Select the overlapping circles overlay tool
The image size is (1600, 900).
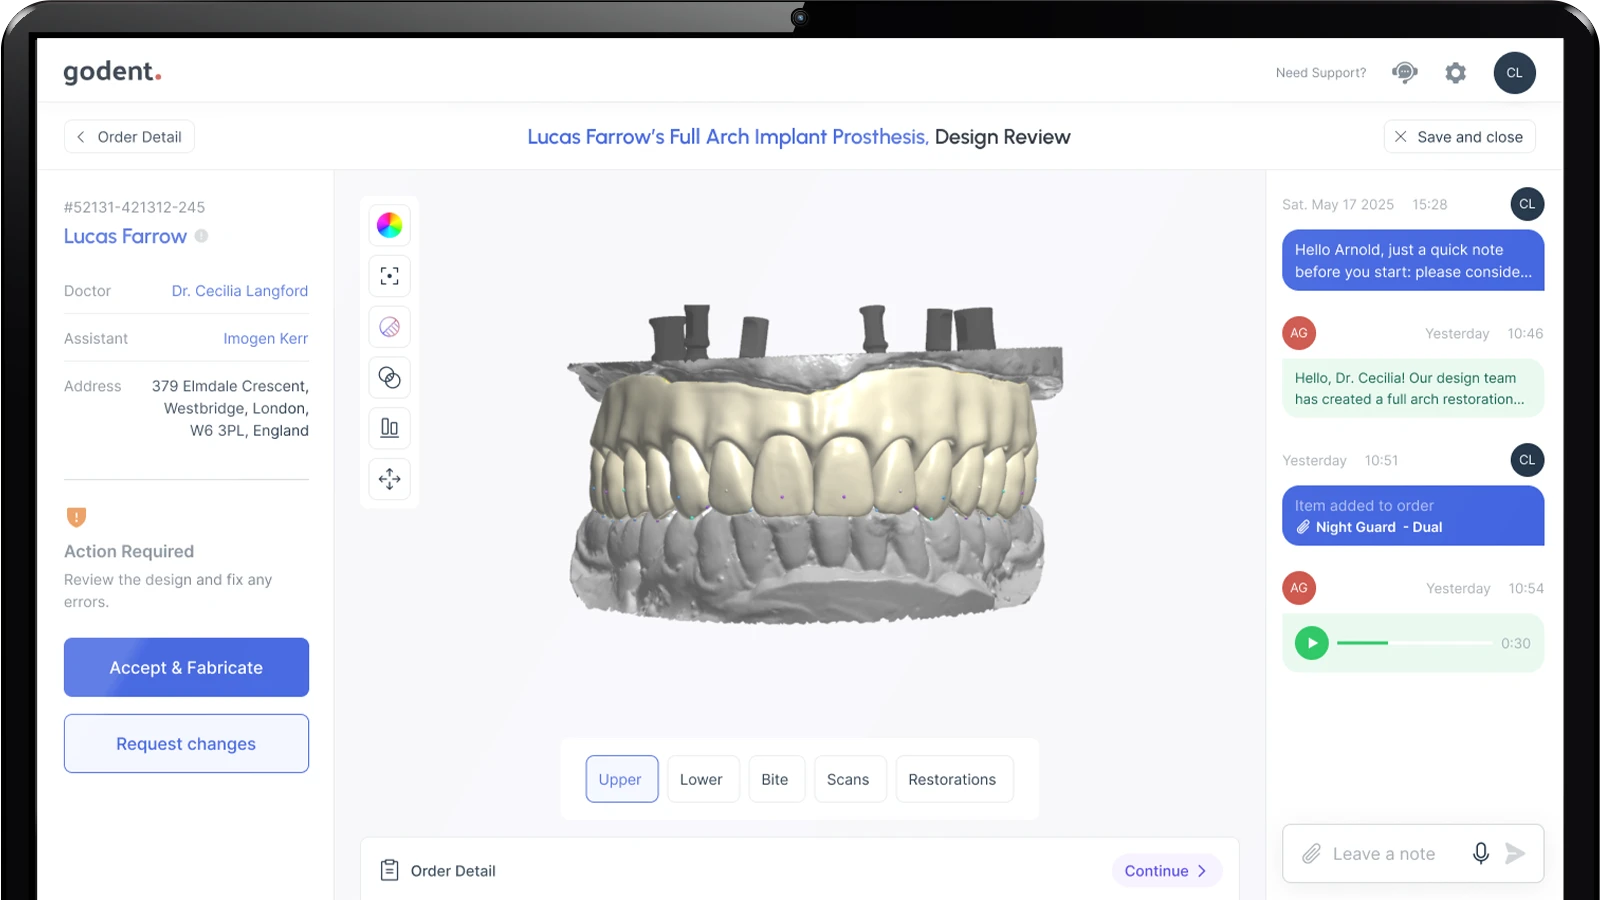click(389, 377)
